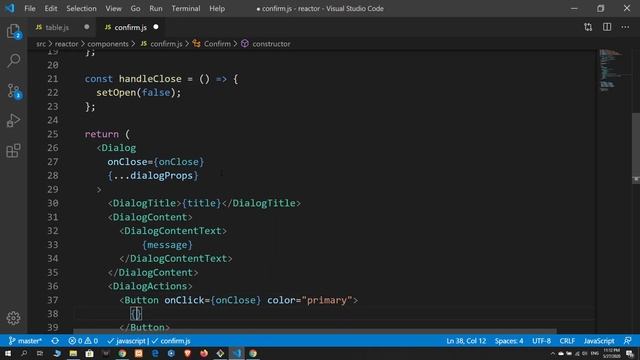Click the handleClose identifier on line 21
The width and height of the screenshot is (640, 360).
click(x=150, y=79)
